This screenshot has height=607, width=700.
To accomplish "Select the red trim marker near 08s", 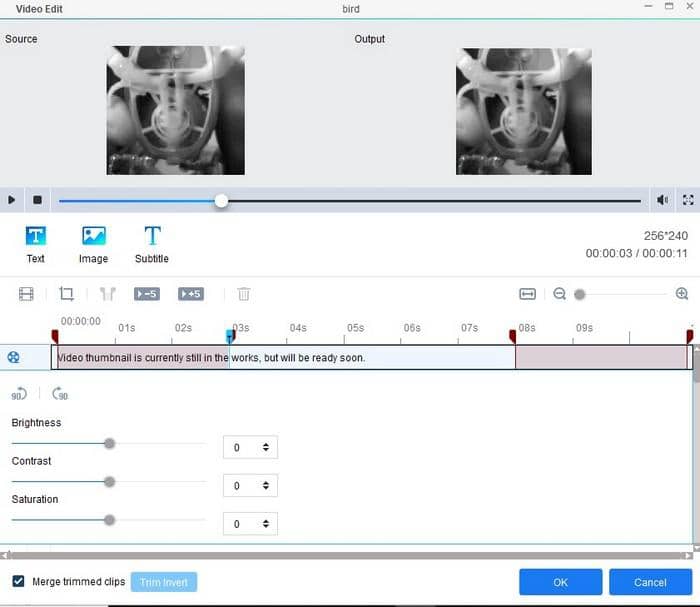I will [512, 336].
